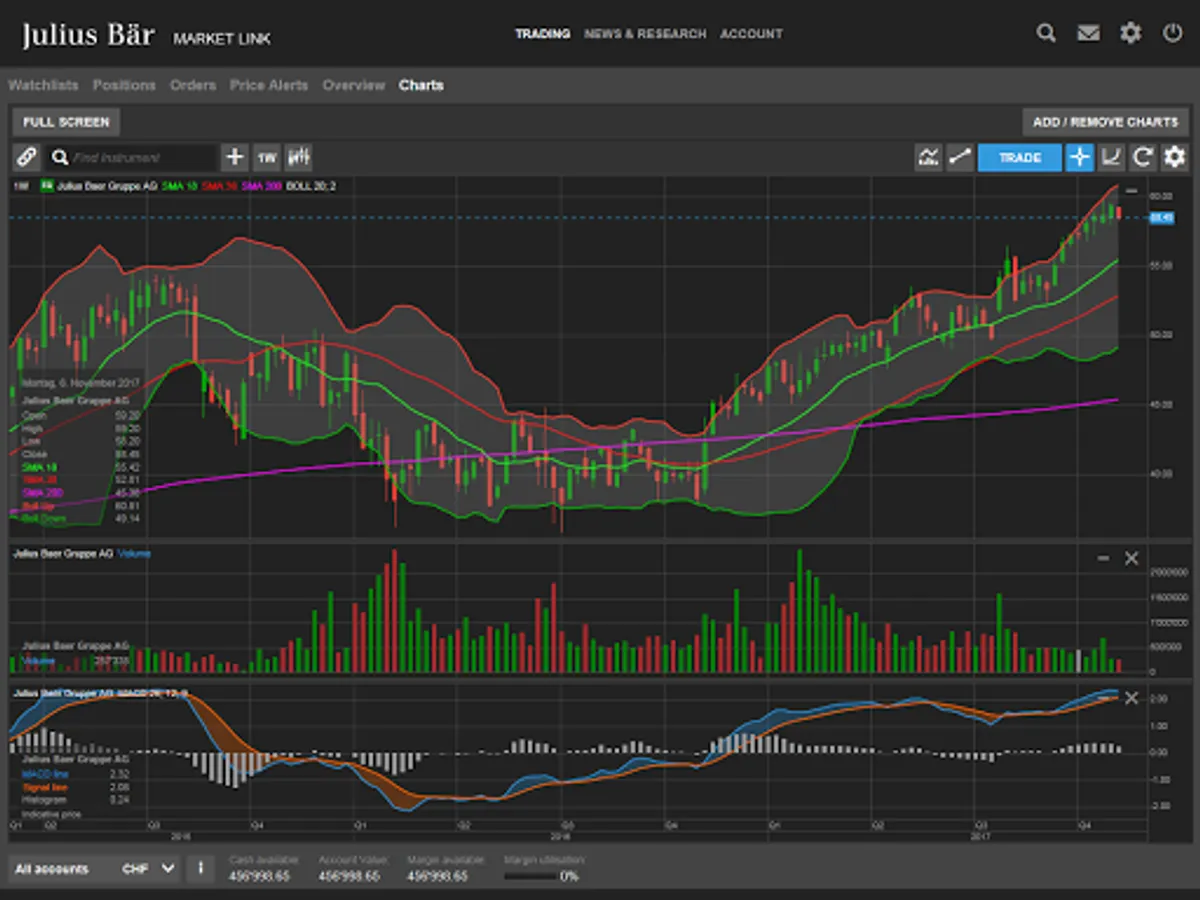Screen dimensions: 1200x900
Task: Click the axis scale icon
Action: (x=1111, y=157)
